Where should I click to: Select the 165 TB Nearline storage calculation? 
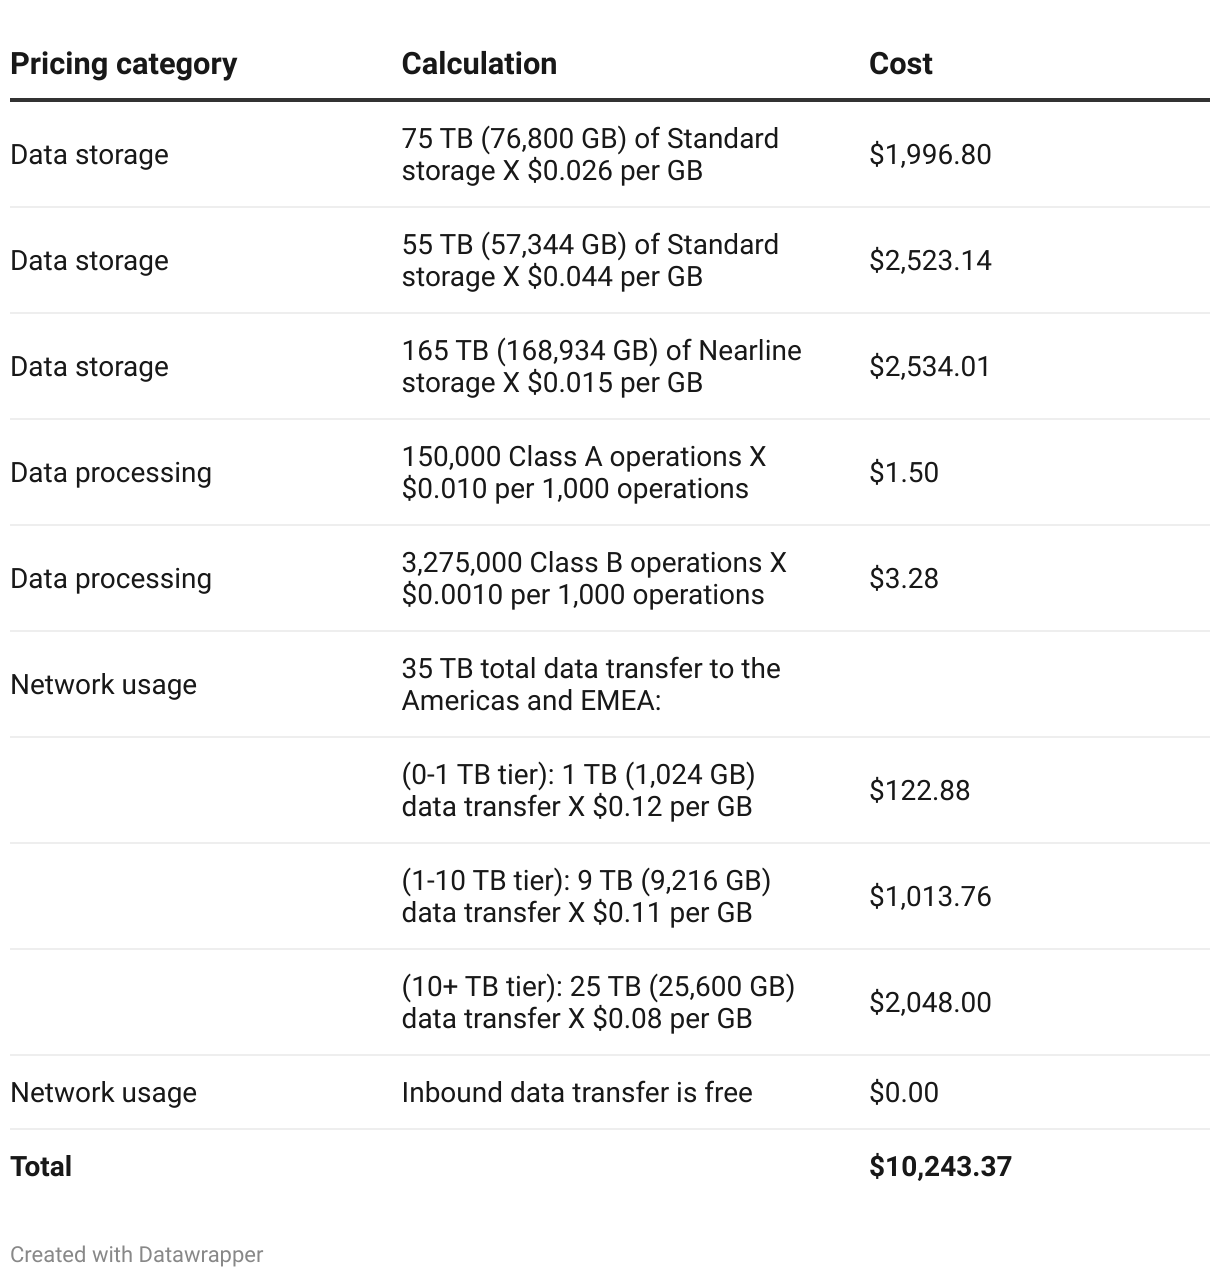[601, 367]
